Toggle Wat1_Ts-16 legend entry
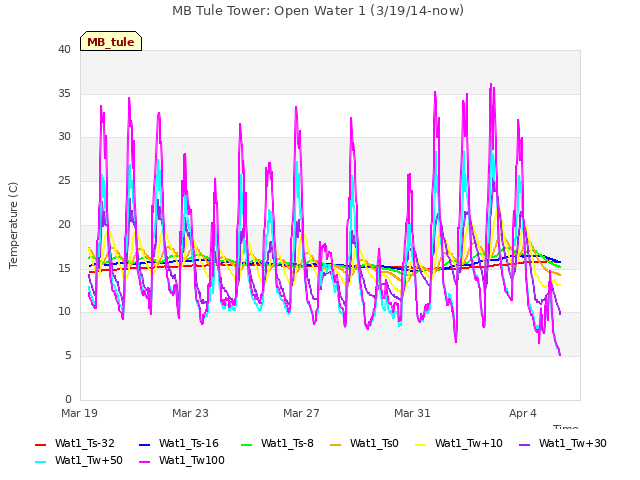The width and height of the screenshot is (640, 480). click(x=179, y=443)
